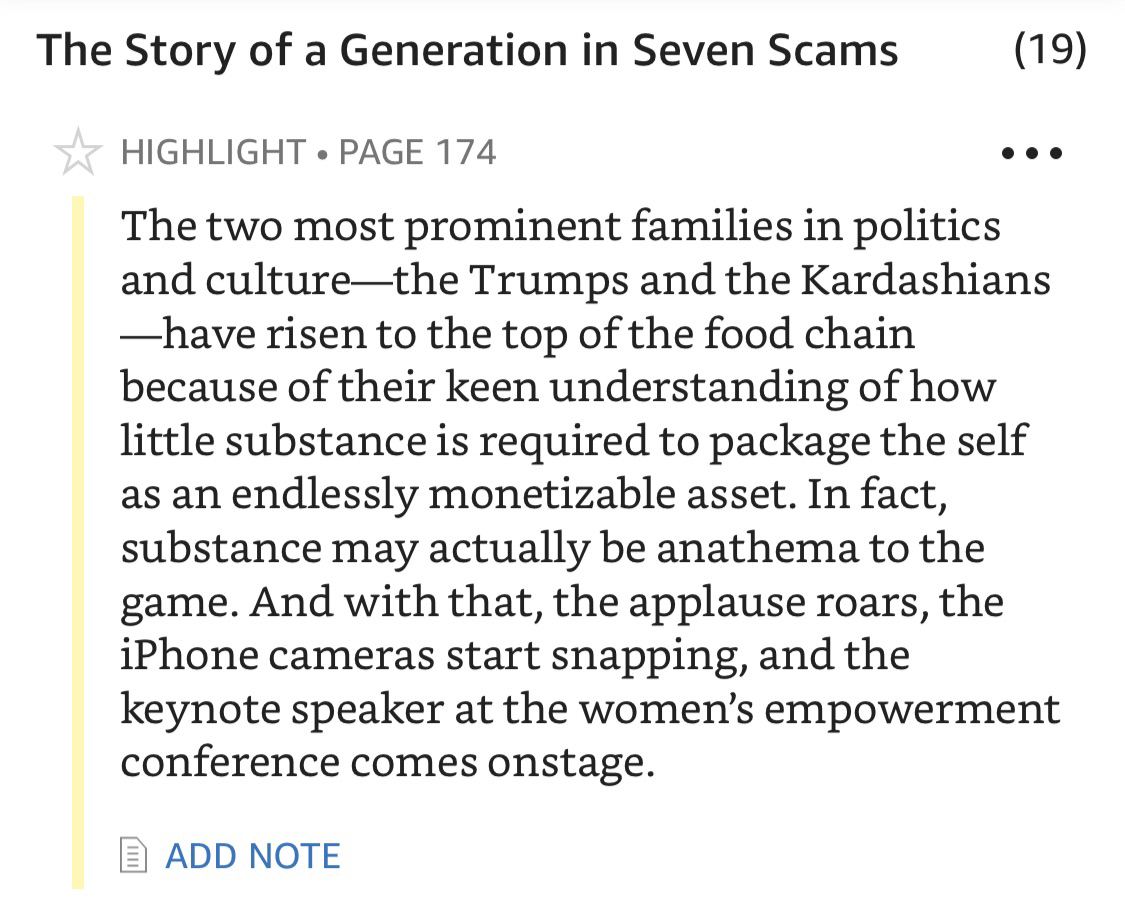Click the (19) highlight count
Image resolution: width=1125 pixels, height=923 pixels.
[1049, 49]
